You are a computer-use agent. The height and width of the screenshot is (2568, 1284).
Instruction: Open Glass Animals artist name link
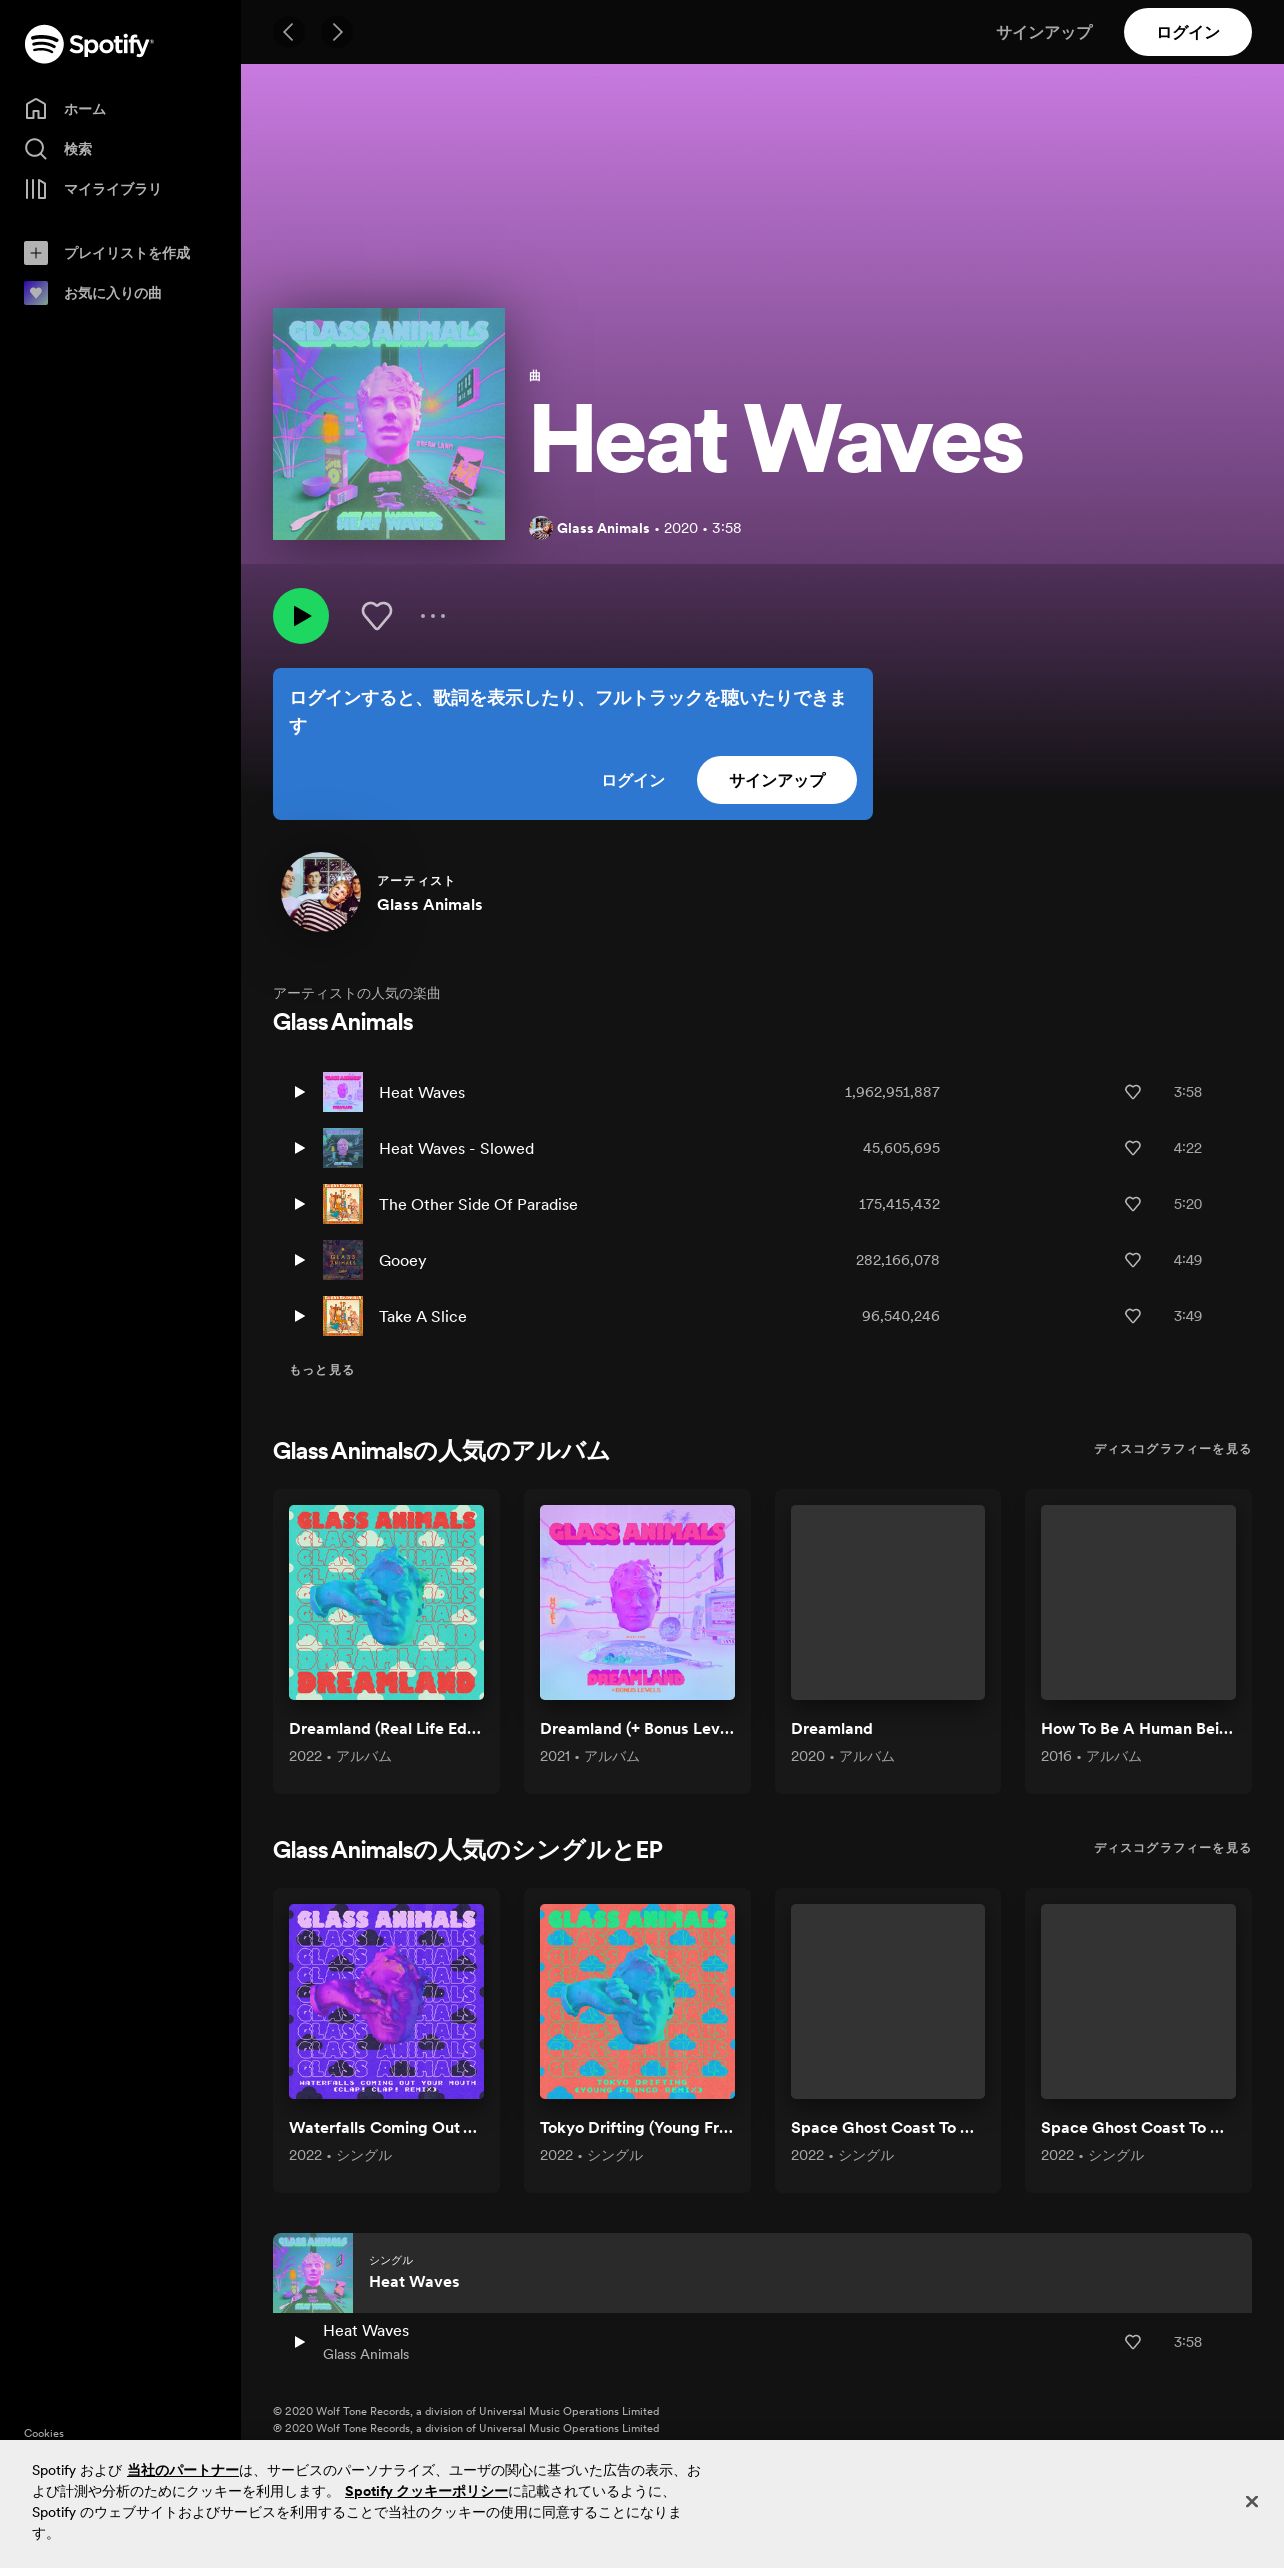click(x=430, y=905)
